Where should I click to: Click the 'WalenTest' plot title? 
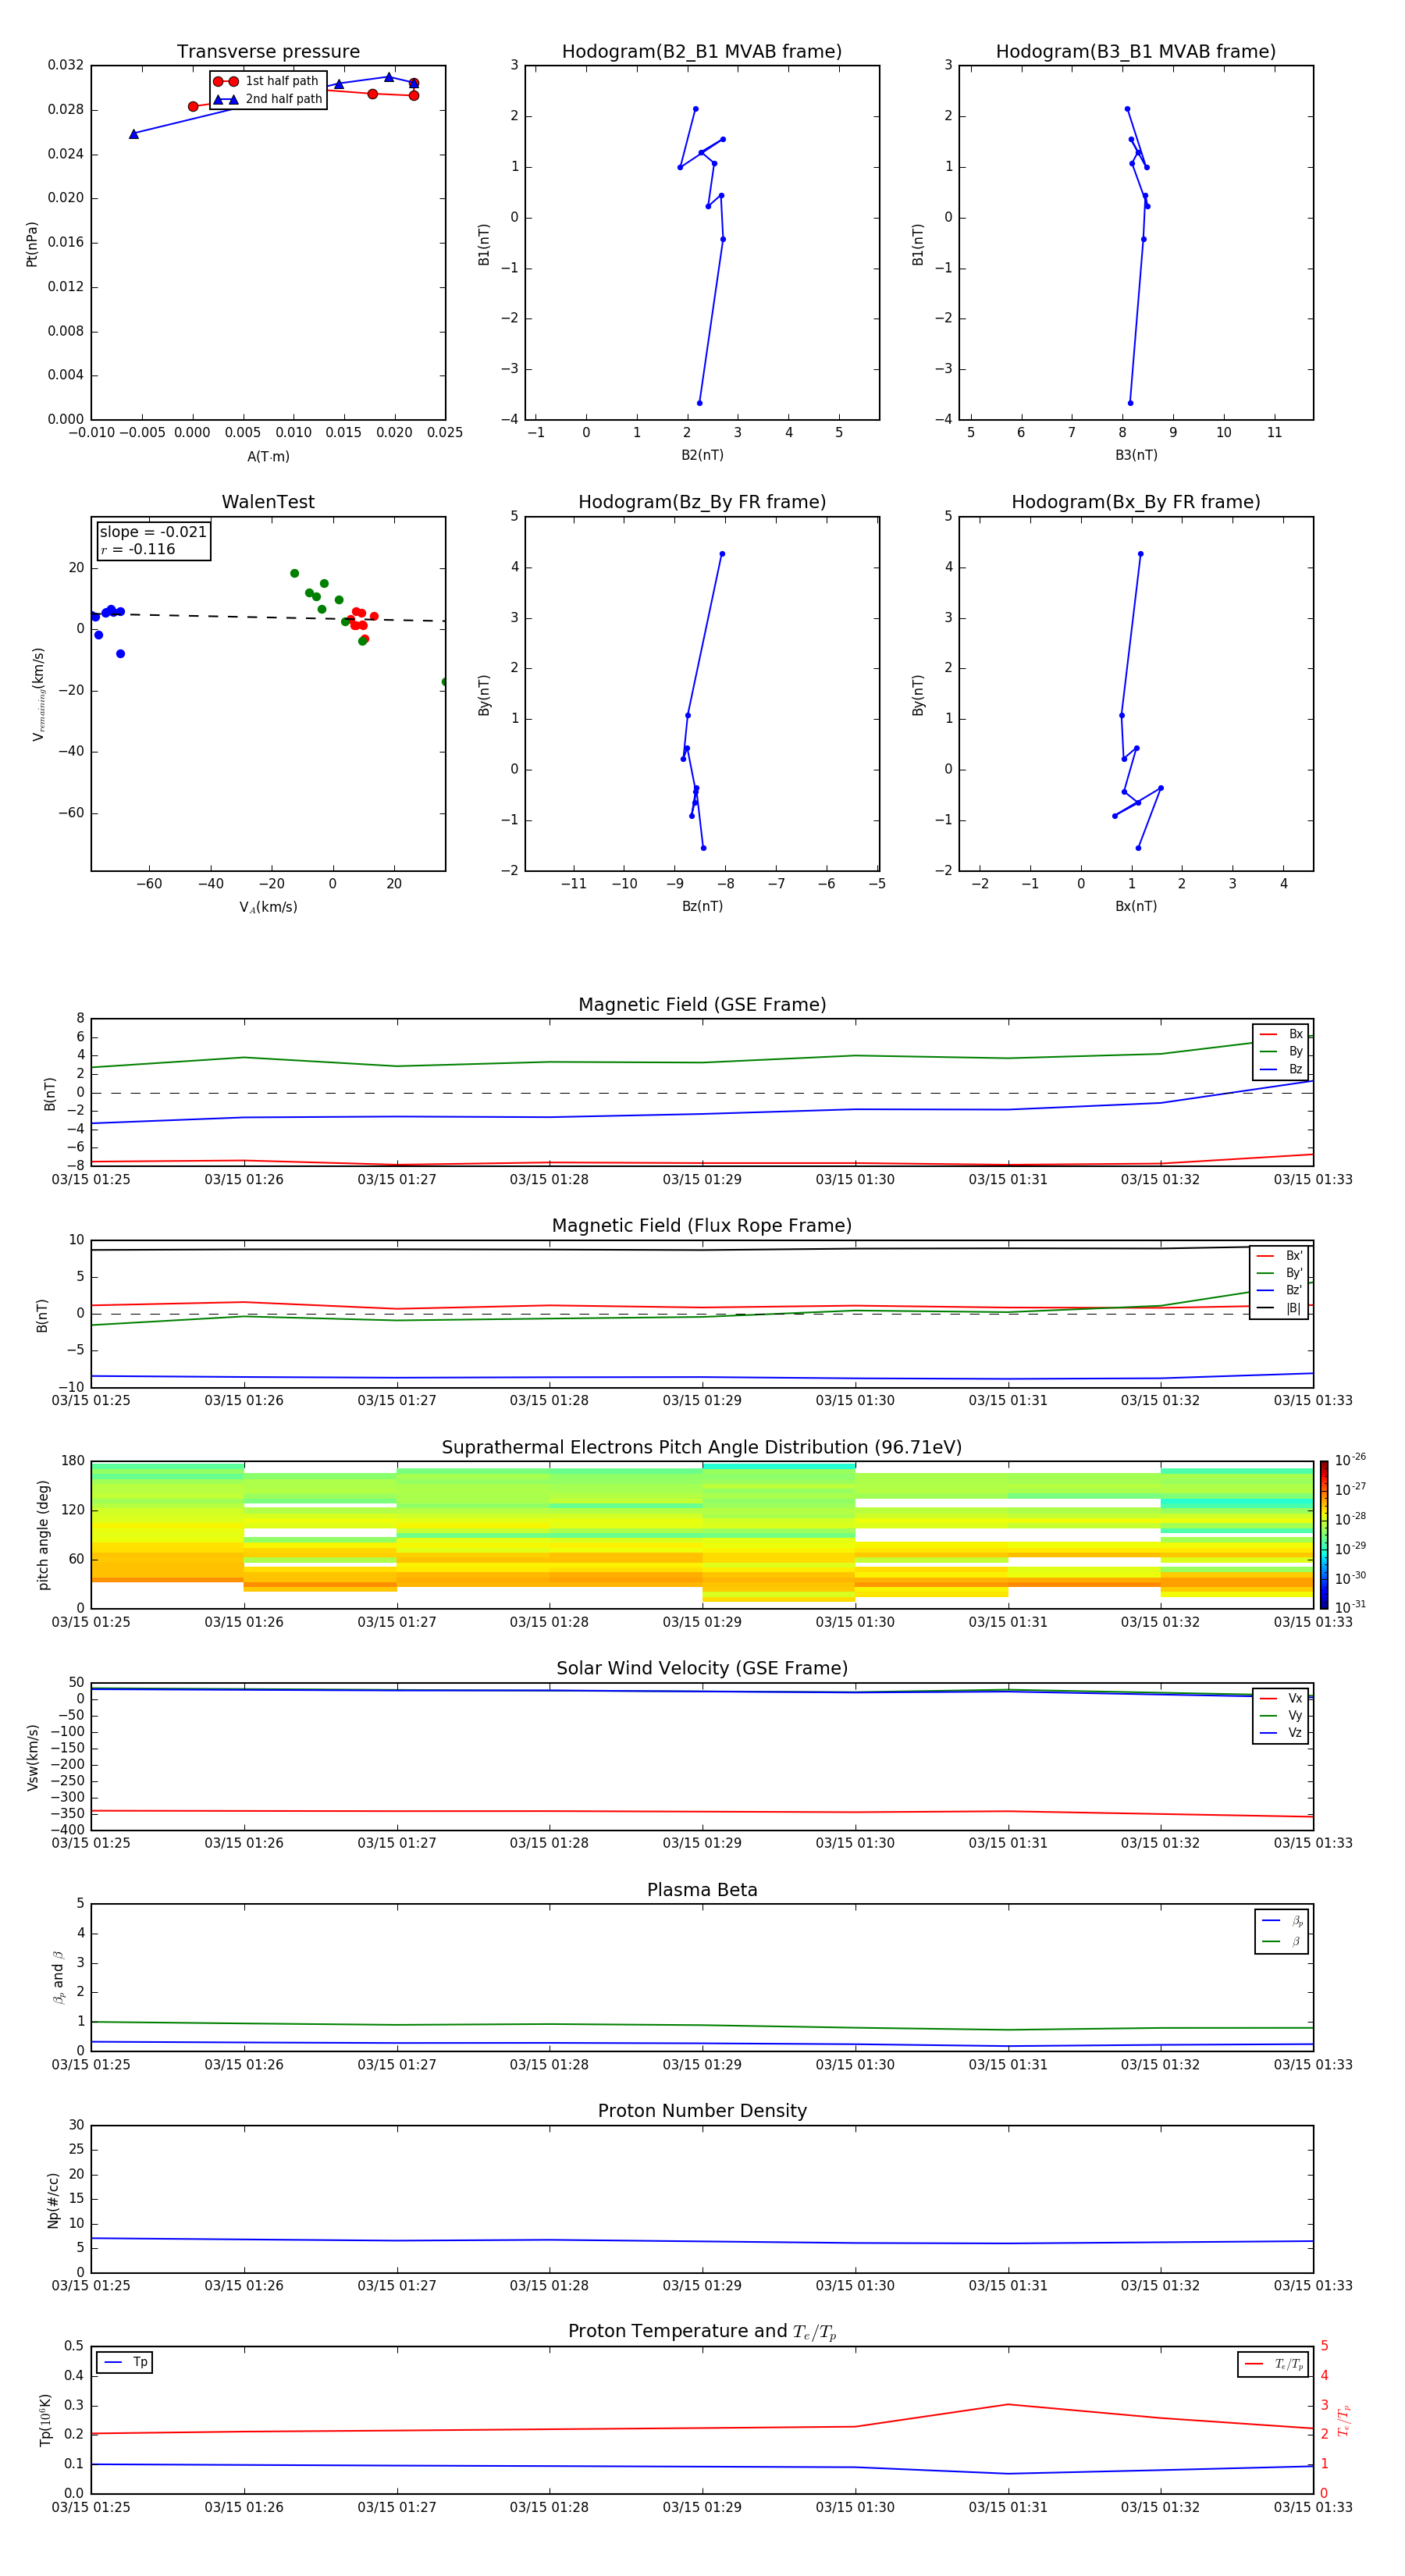pyautogui.click(x=268, y=502)
